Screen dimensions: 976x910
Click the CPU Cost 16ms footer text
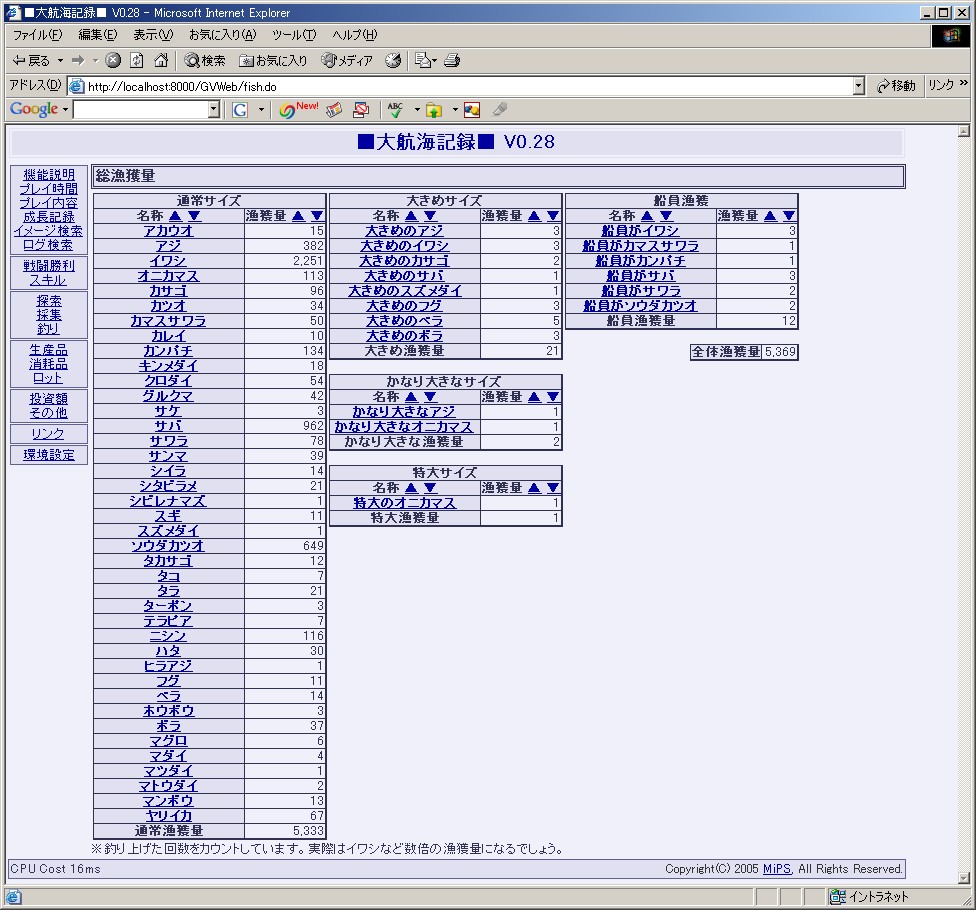[x=55, y=869]
